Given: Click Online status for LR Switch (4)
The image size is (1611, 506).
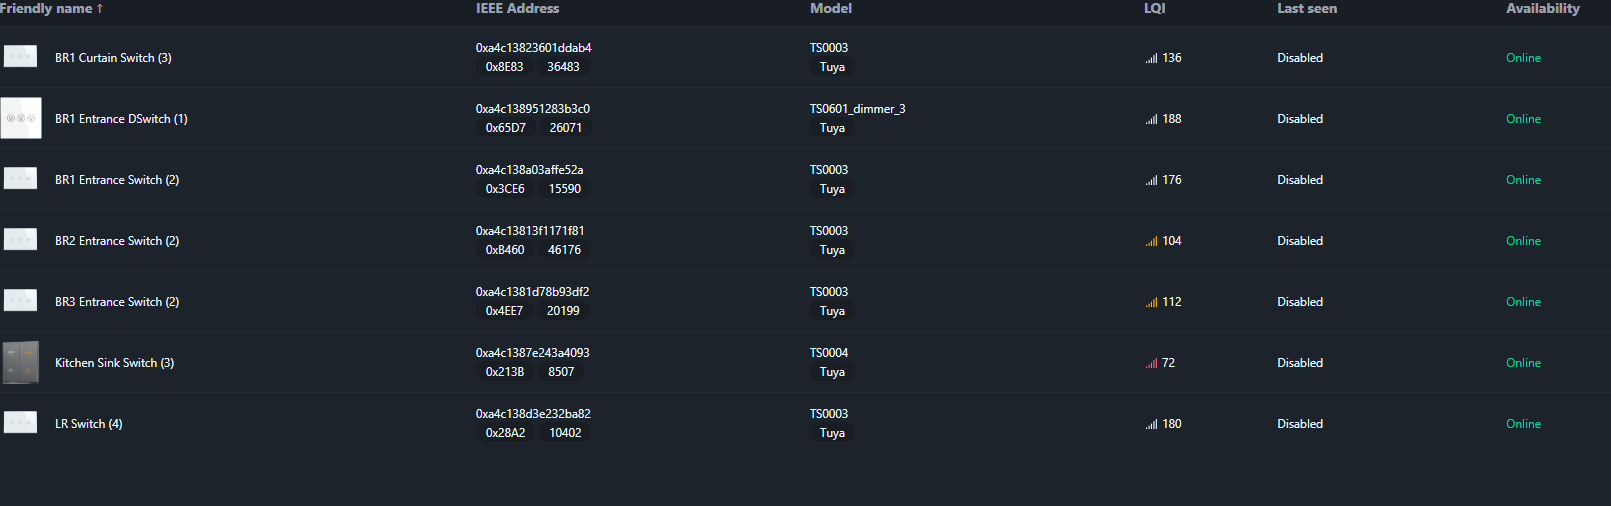Looking at the screenshot, I should coord(1523,424).
